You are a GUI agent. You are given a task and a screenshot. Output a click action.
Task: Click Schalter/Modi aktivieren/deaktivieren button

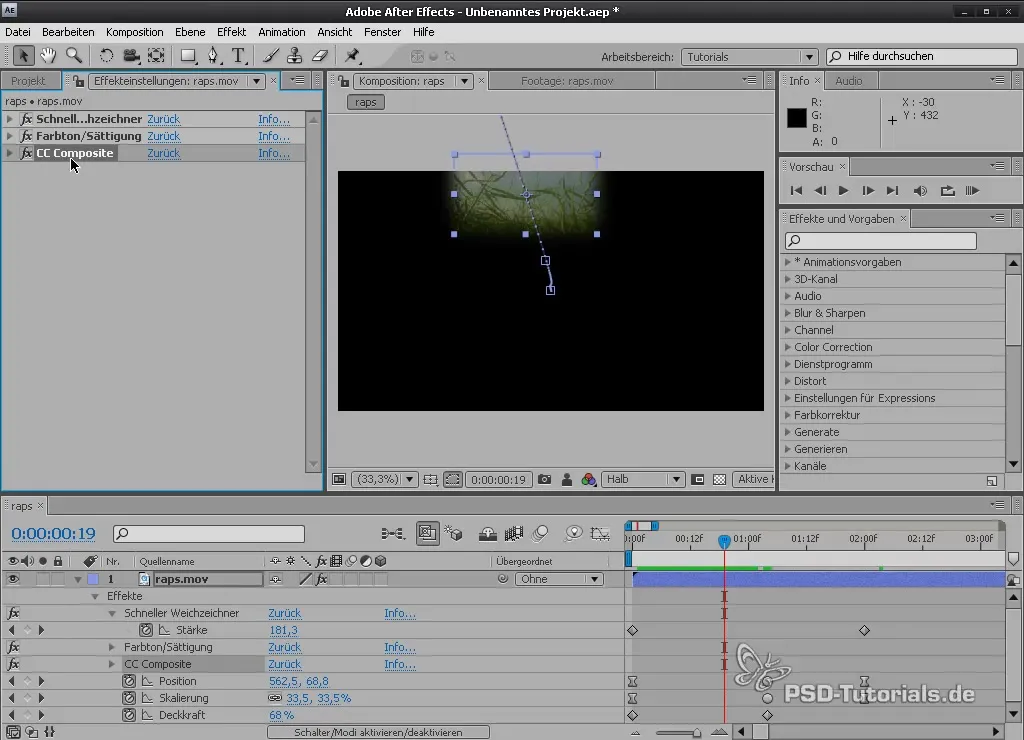point(378,732)
